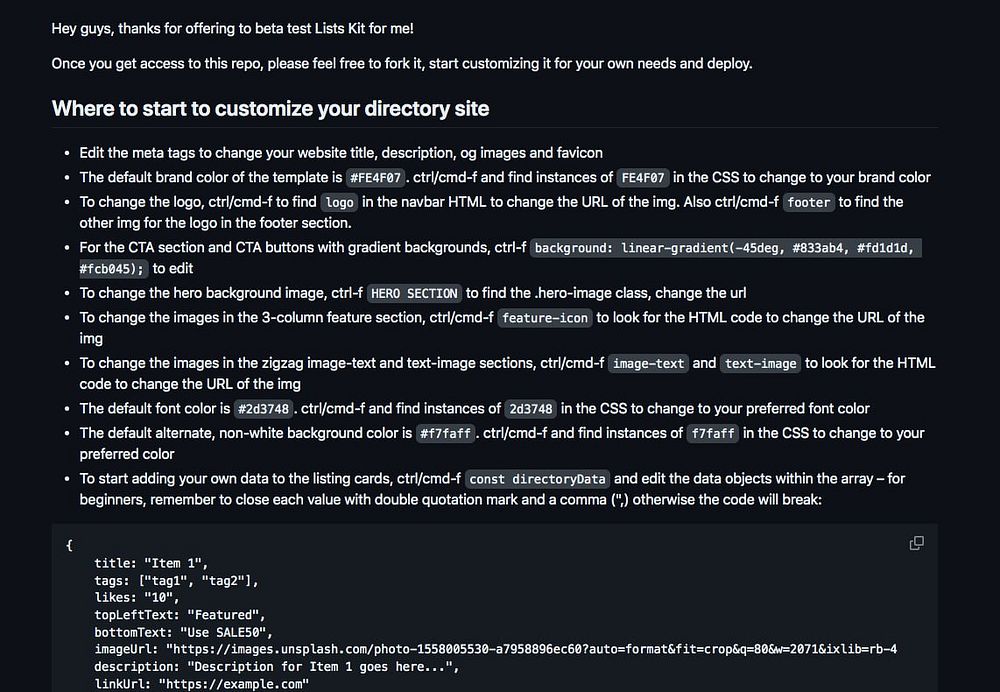This screenshot has width=1000, height=692.
Task: Click the 'footer' inline code snippet
Action: point(809,202)
